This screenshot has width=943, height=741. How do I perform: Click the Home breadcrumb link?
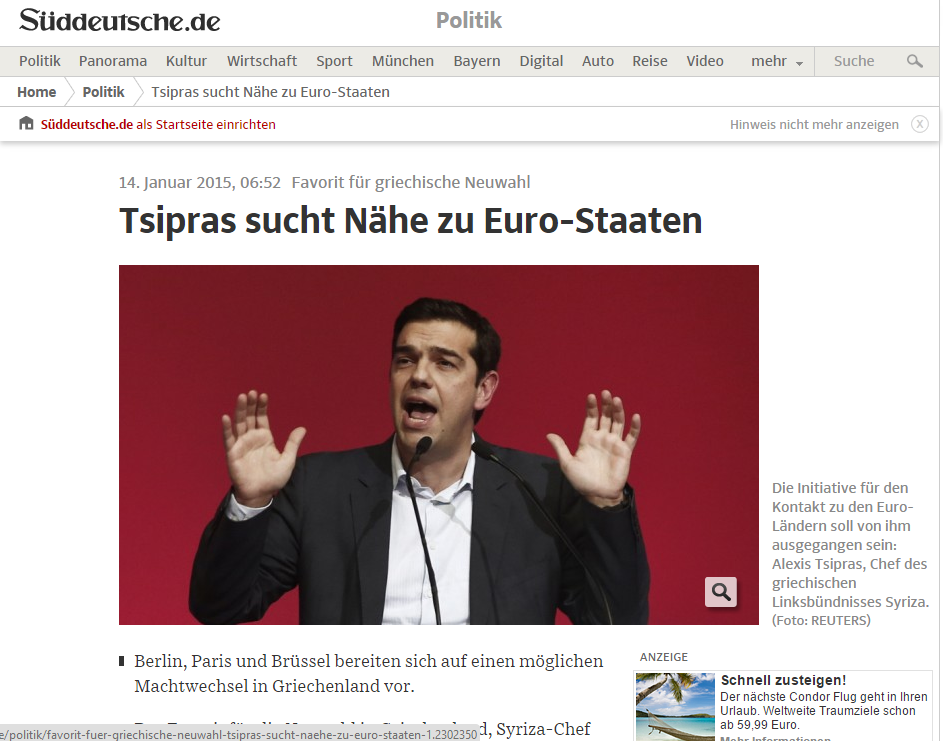(x=37, y=92)
